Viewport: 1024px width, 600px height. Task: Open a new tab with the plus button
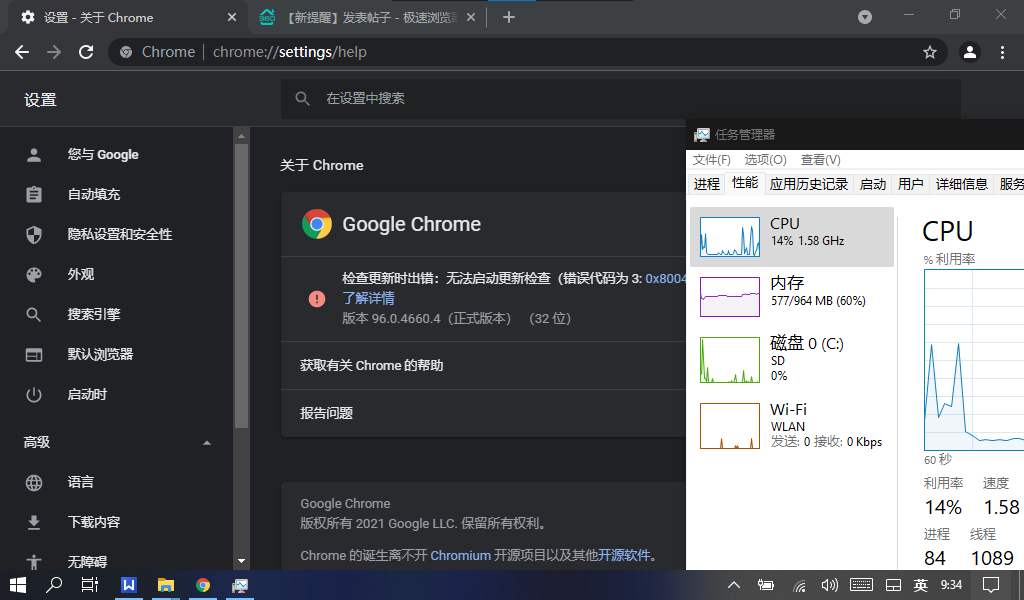click(509, 18)
